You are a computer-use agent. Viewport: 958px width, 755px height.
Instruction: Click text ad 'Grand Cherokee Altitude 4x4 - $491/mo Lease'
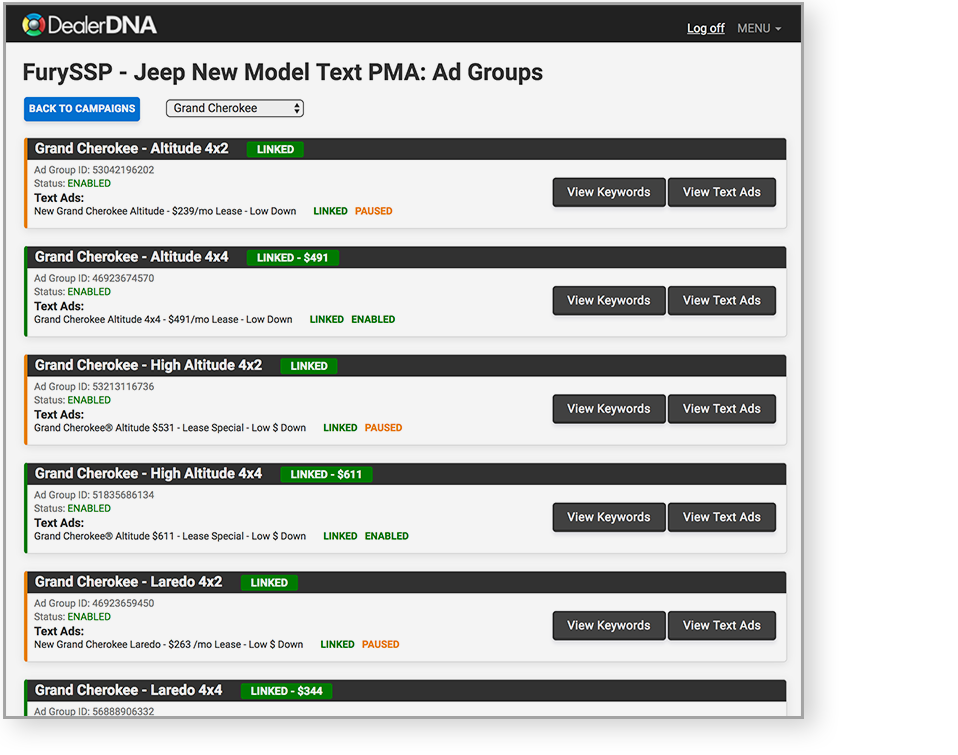163,319
